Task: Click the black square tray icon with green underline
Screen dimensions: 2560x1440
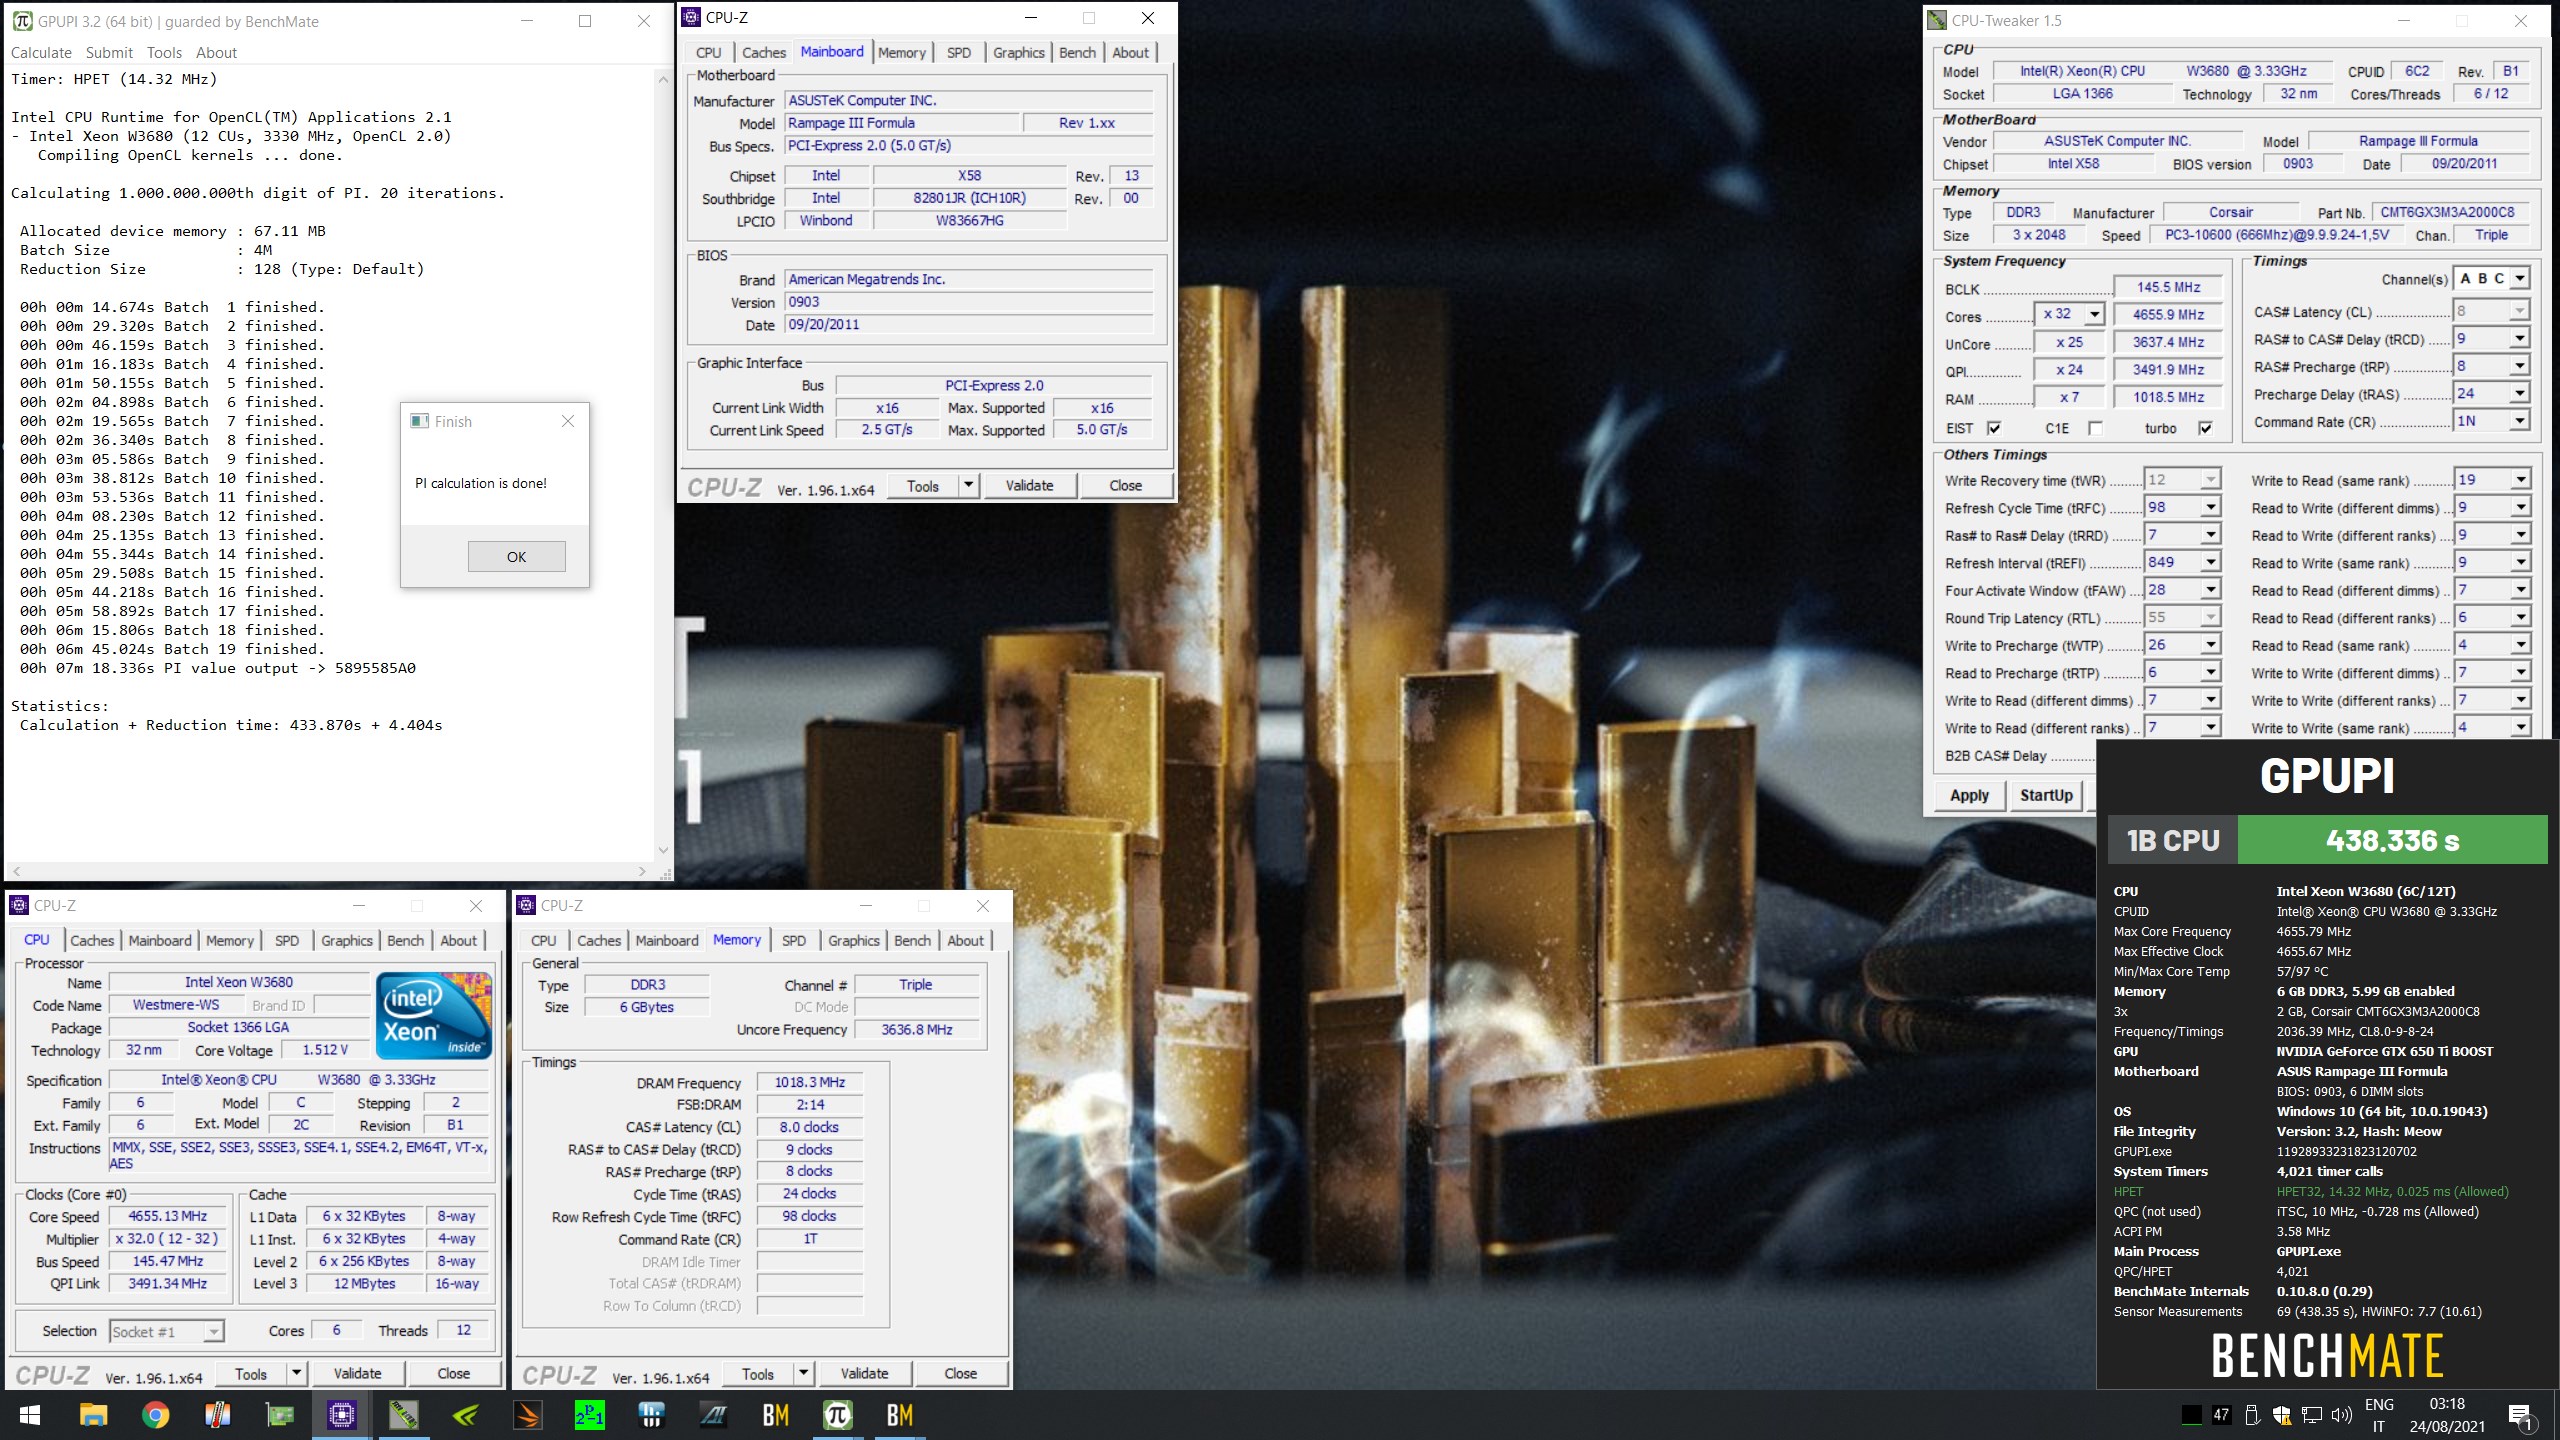Action: pyautogui.click(x=2191, y=1415)
